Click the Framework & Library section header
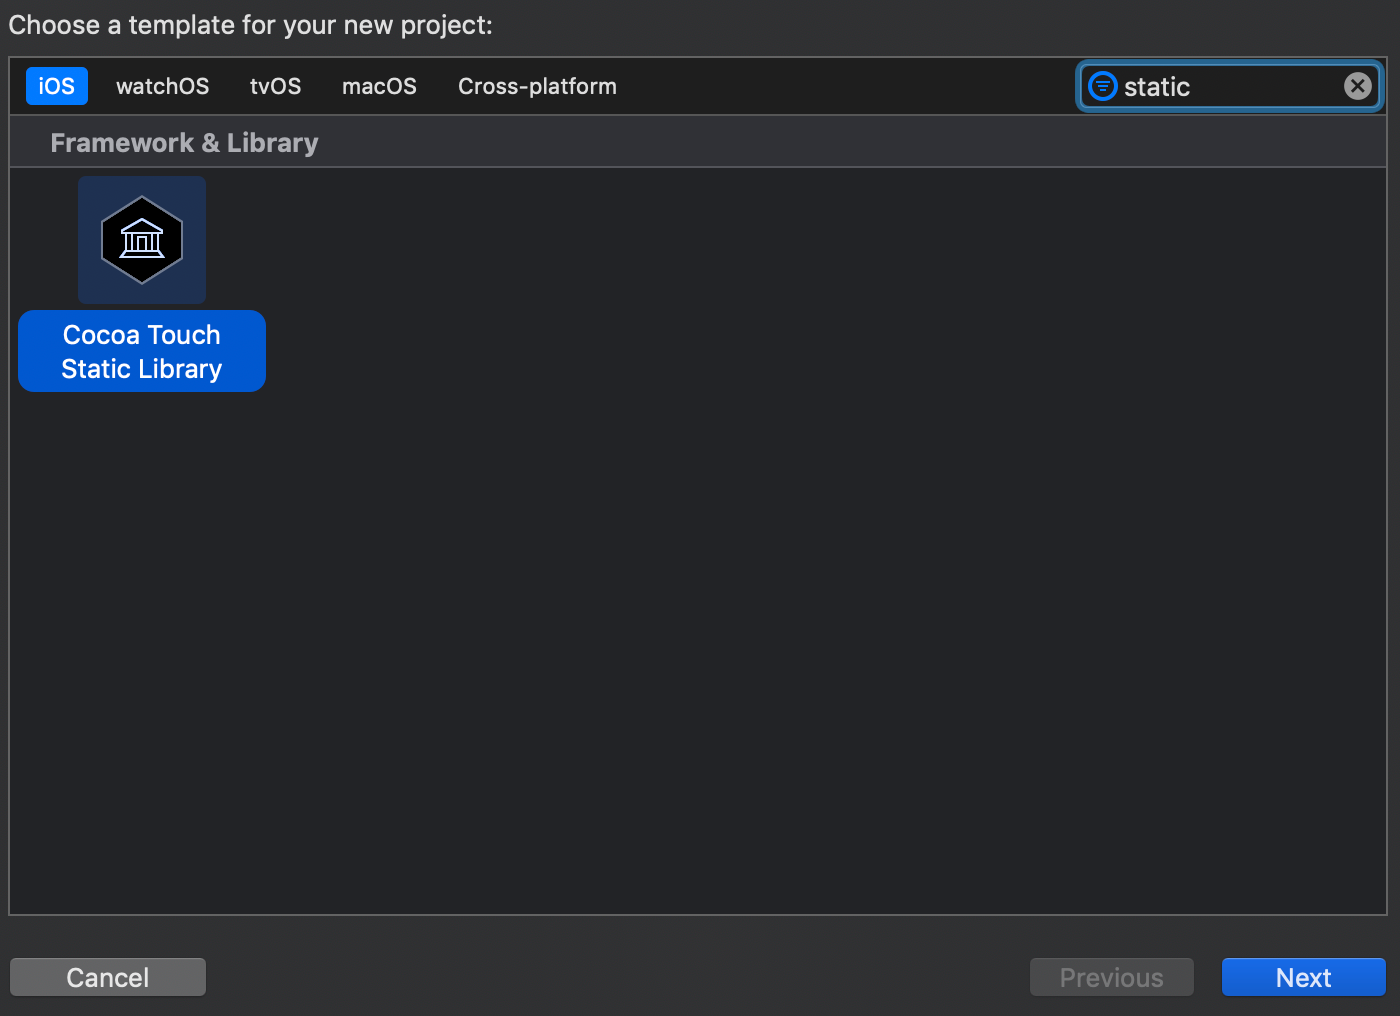This screenshot has height=1016, width=1400. (184, 142)
